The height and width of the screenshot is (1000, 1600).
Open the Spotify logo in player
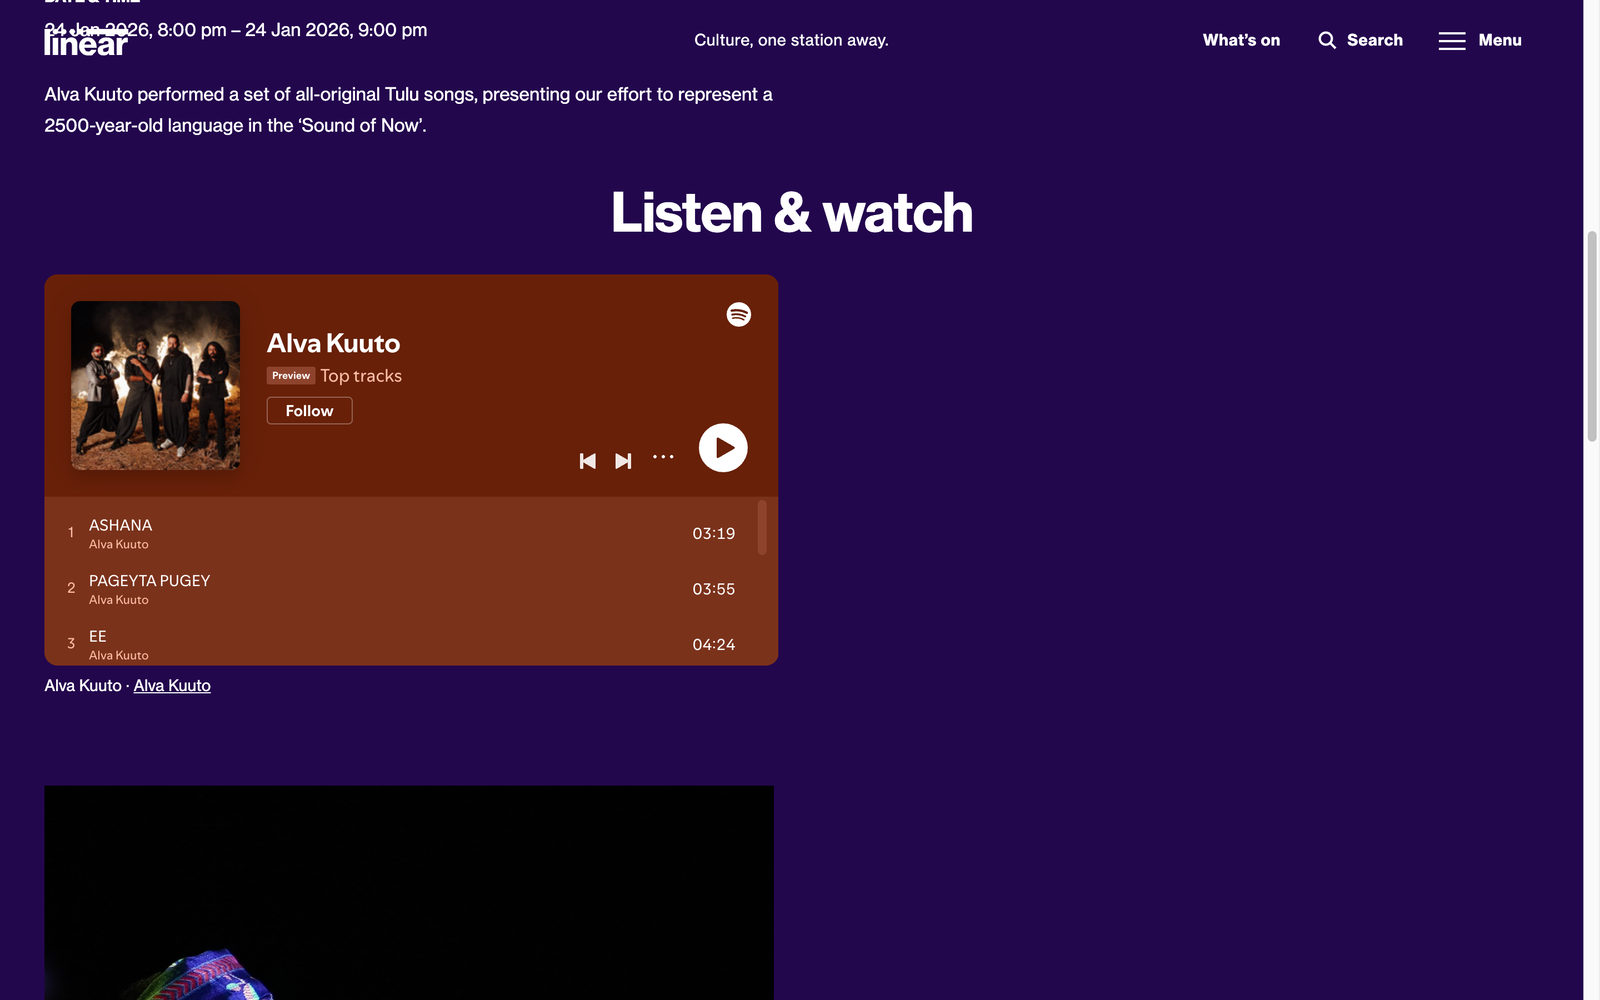click(739, 314)
